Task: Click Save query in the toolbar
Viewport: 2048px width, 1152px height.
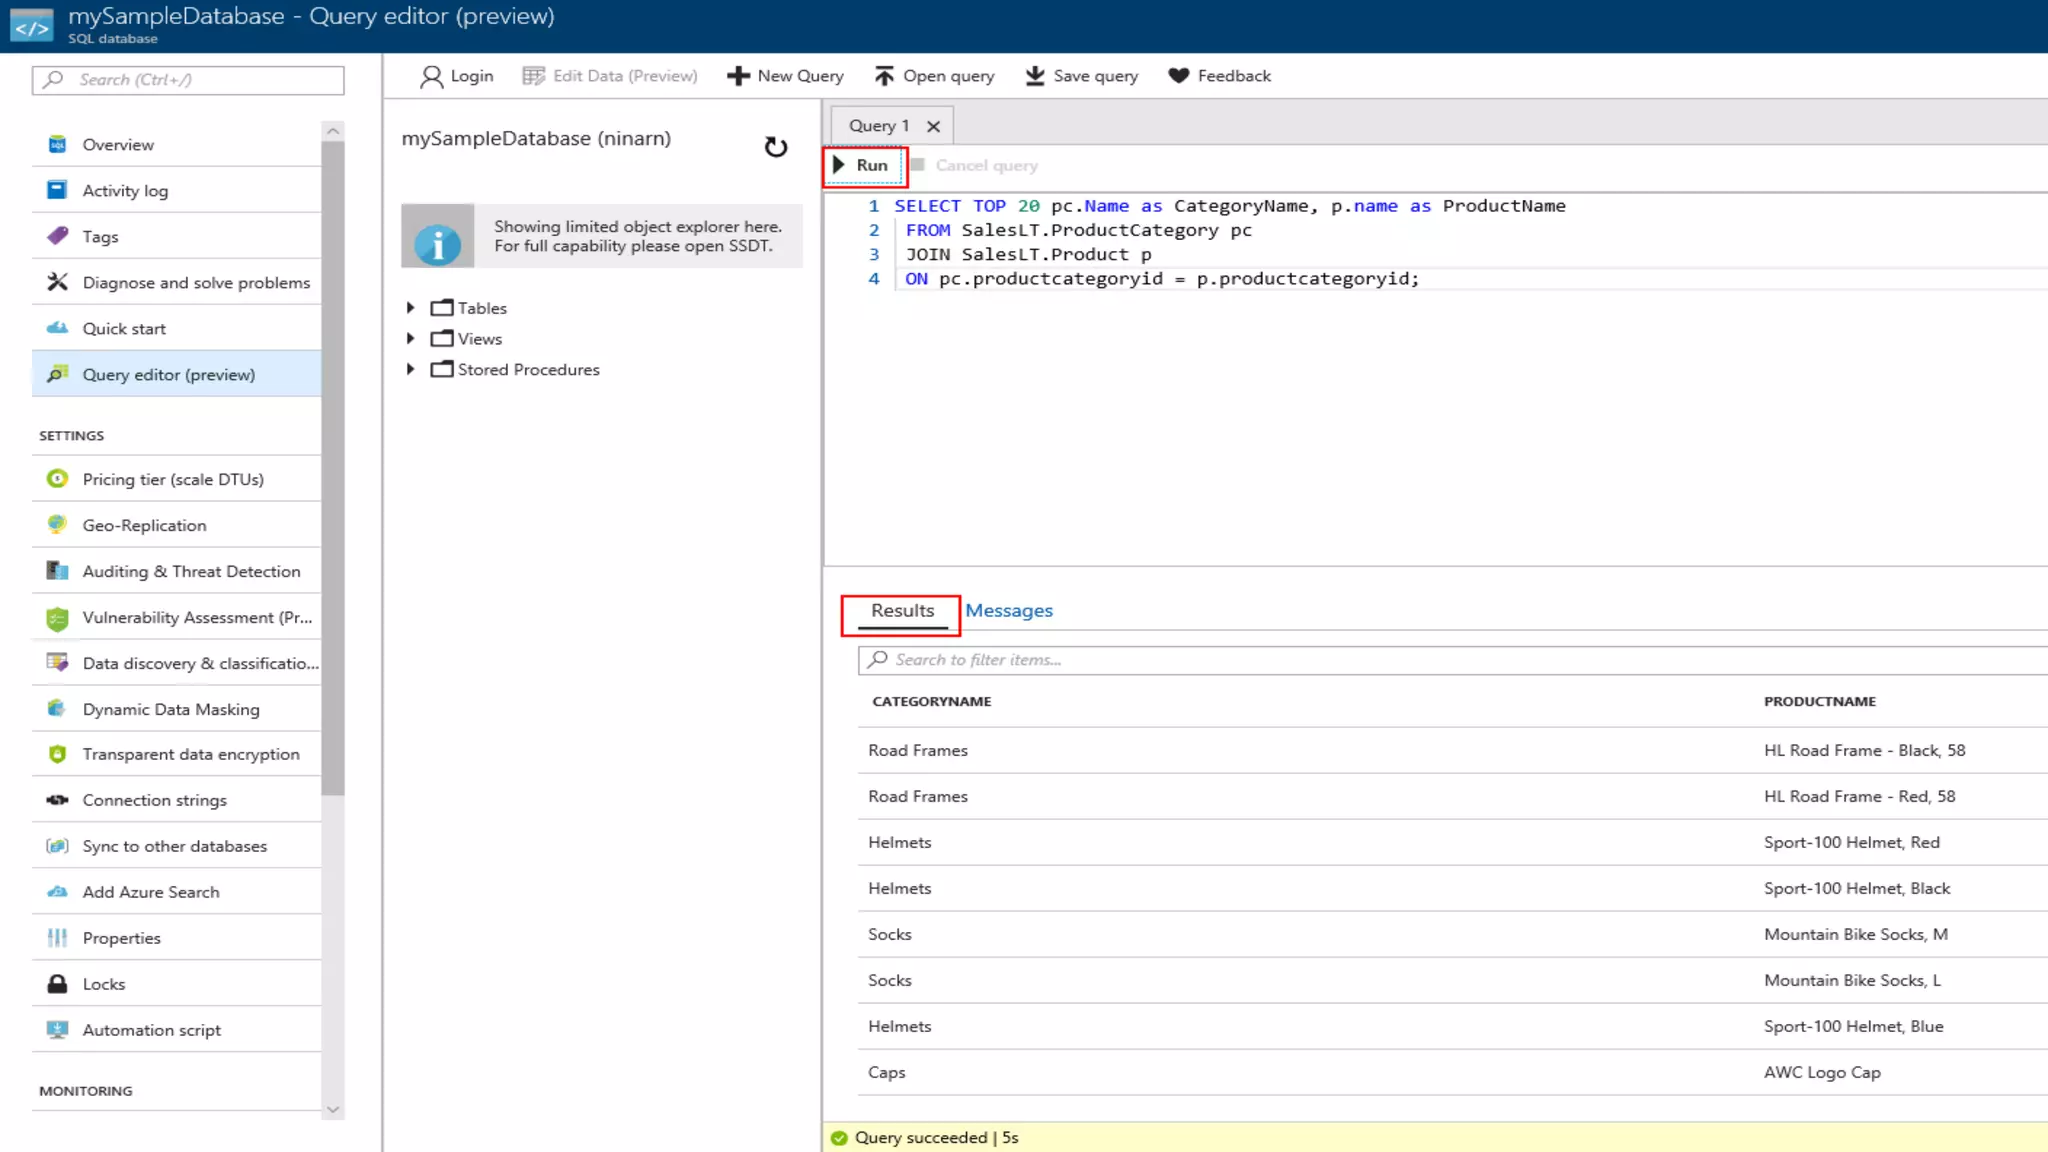Action: click(x=1082, y=76)
